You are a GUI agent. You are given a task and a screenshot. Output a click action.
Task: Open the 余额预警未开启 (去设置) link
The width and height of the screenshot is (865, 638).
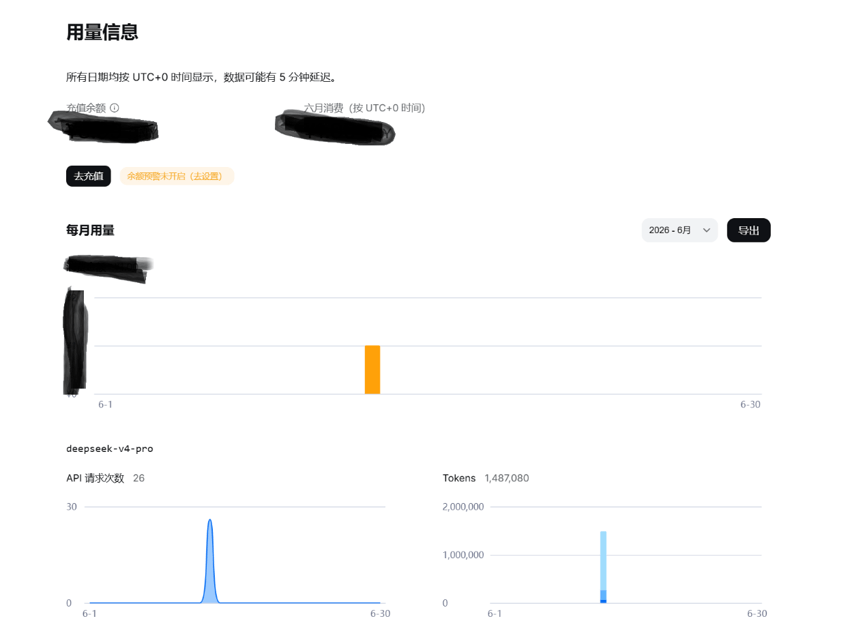[177, 176]
